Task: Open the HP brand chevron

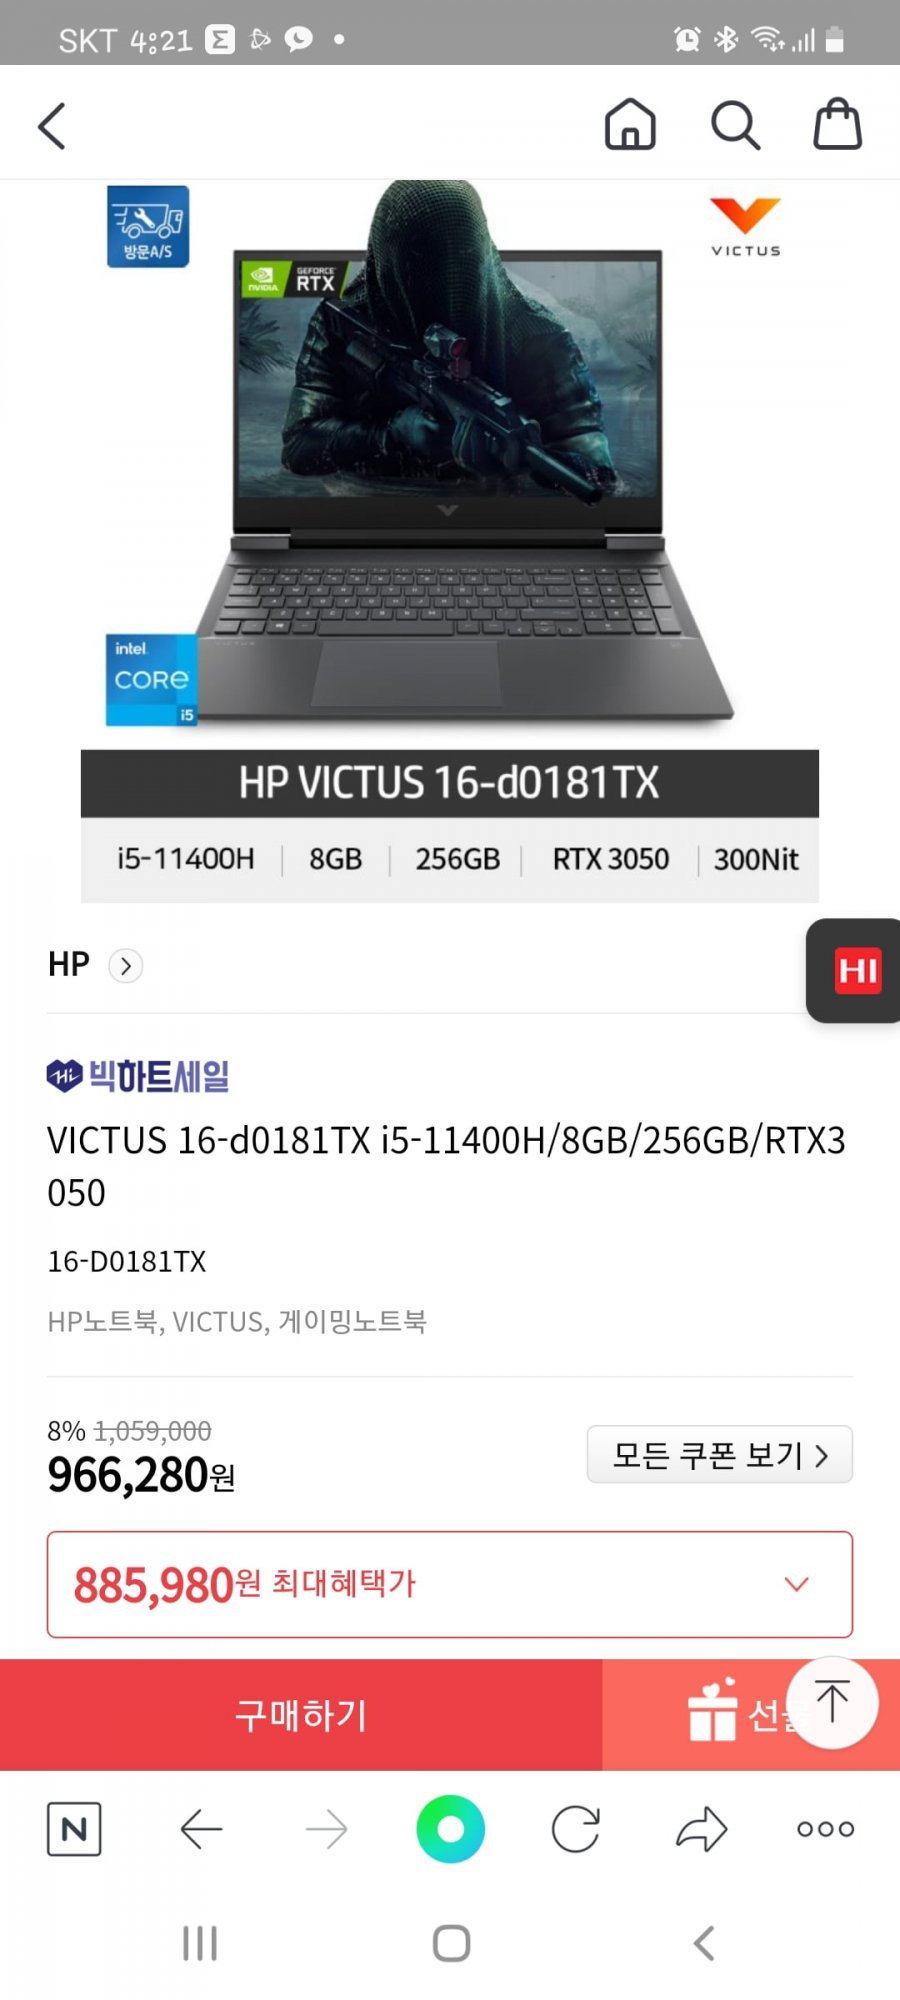Action: 125,966
